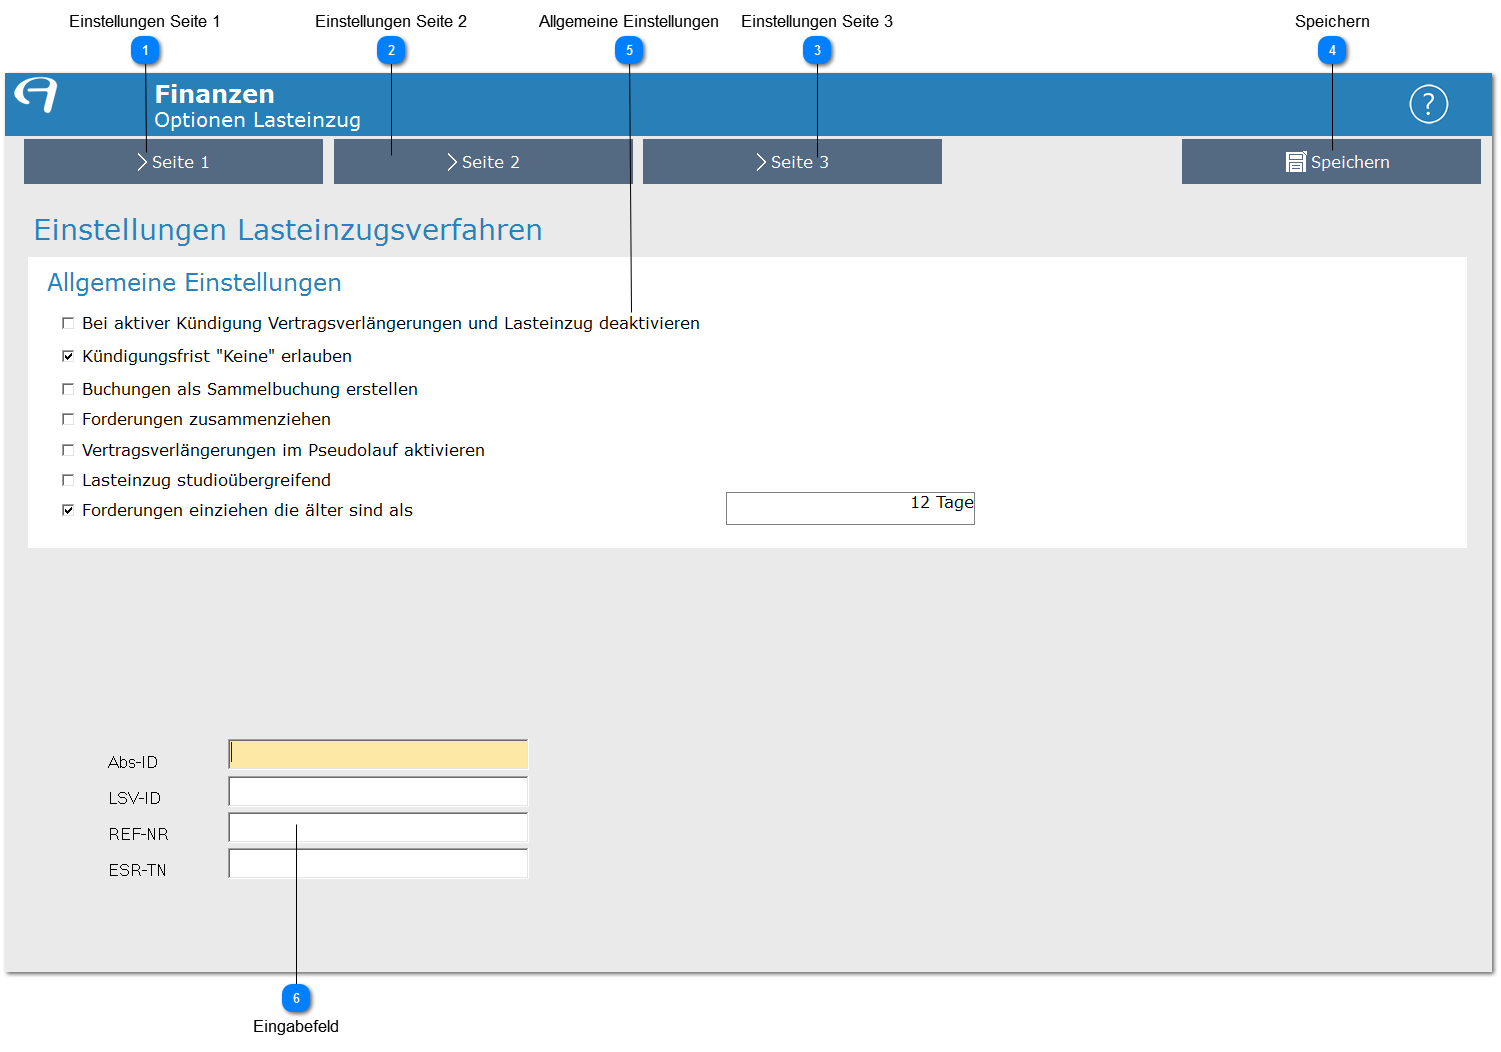Enable deactivating Lasteinzug on active Kündigung
Viewport: 1501px width, 1052px height.
tap(68, 323)
